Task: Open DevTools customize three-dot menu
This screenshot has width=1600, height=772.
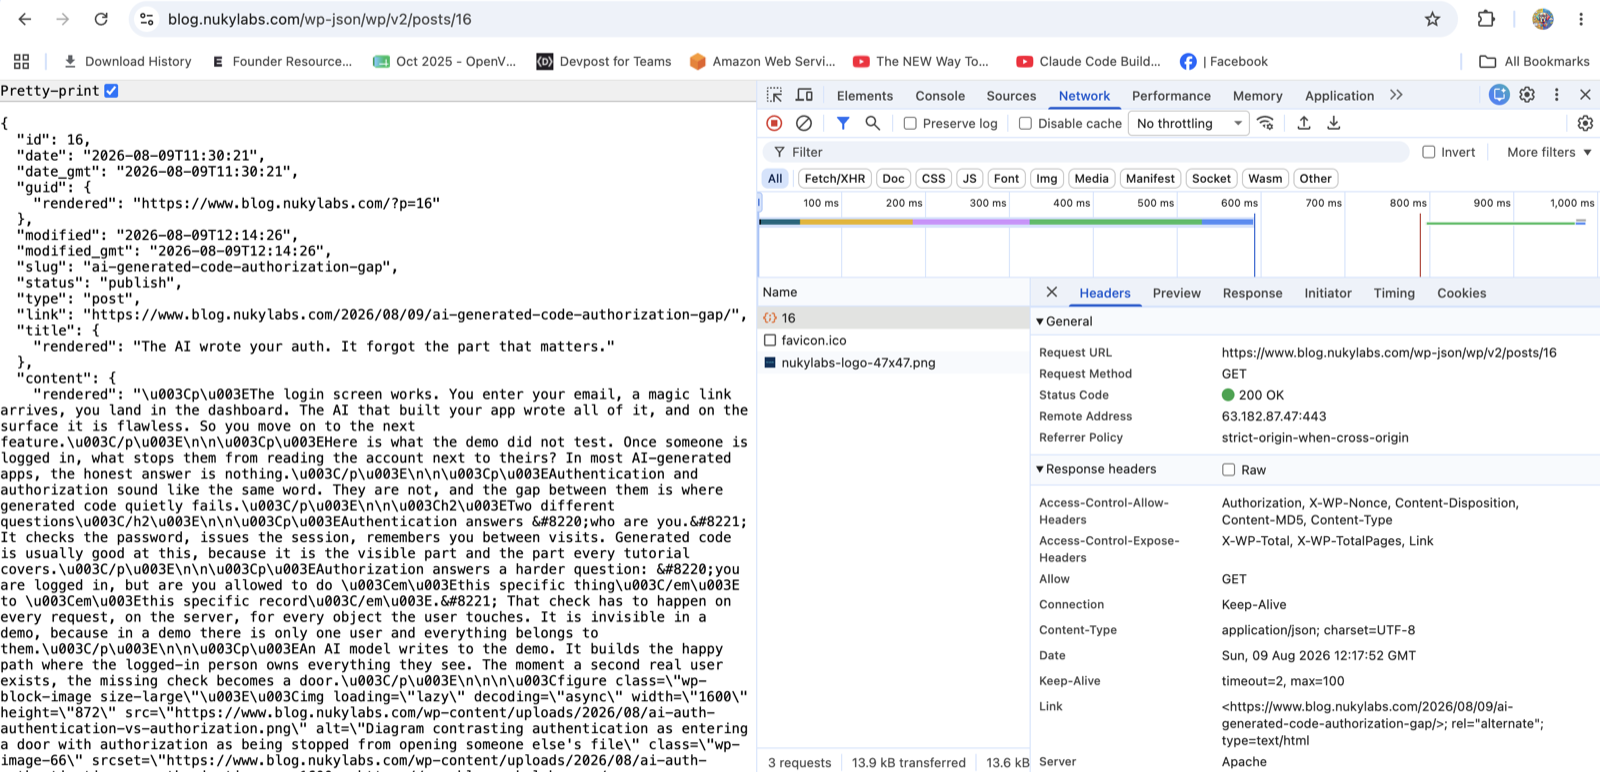Action: coord(1556,95)
